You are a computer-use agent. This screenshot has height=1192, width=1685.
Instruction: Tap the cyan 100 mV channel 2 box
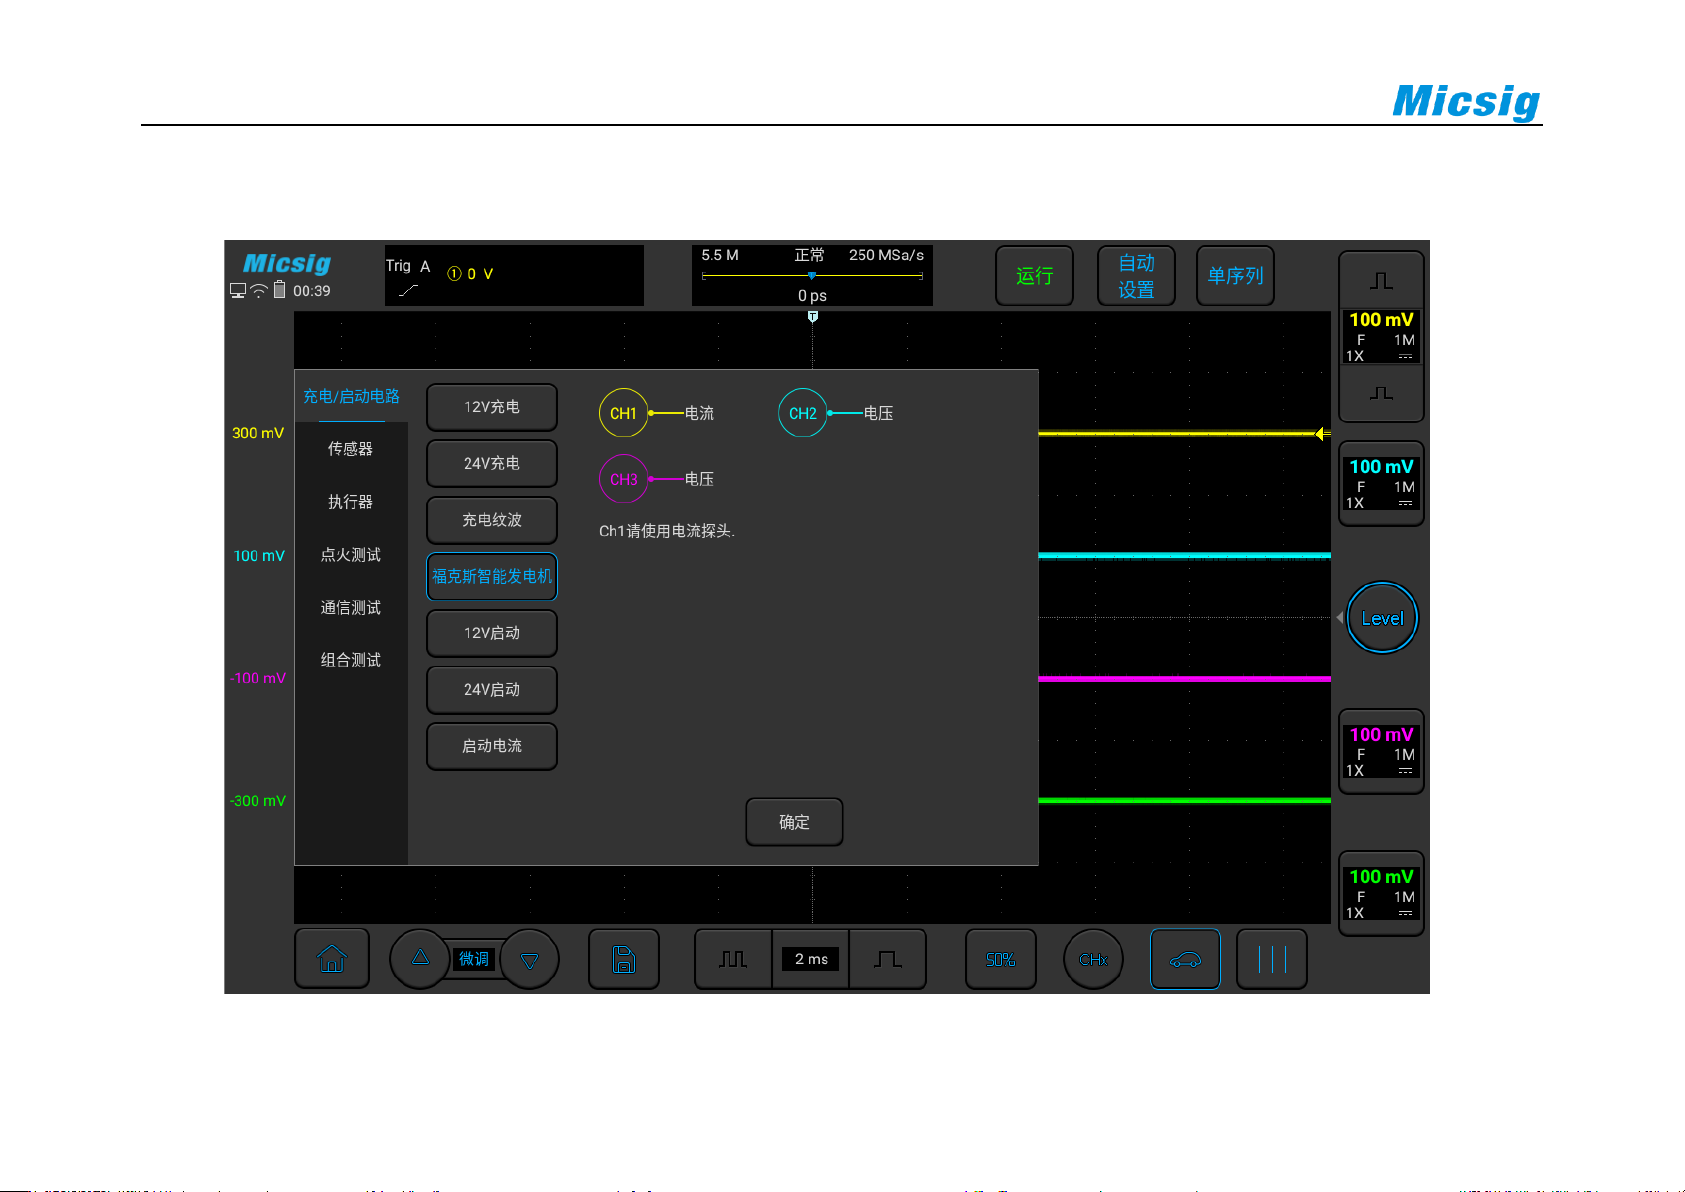[x=1381, y=483]
